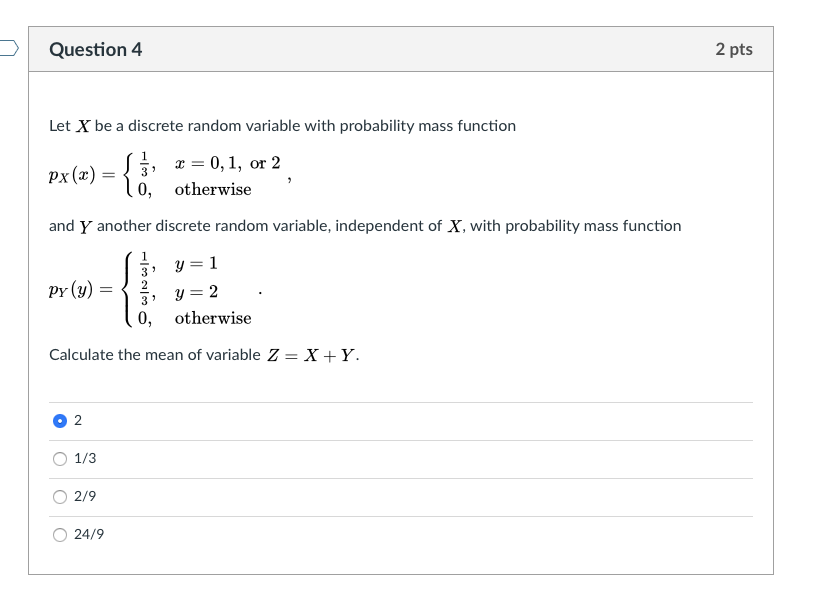Click the label text "2" beside its radio
This screenshot has height=606, width=839.
79,421
